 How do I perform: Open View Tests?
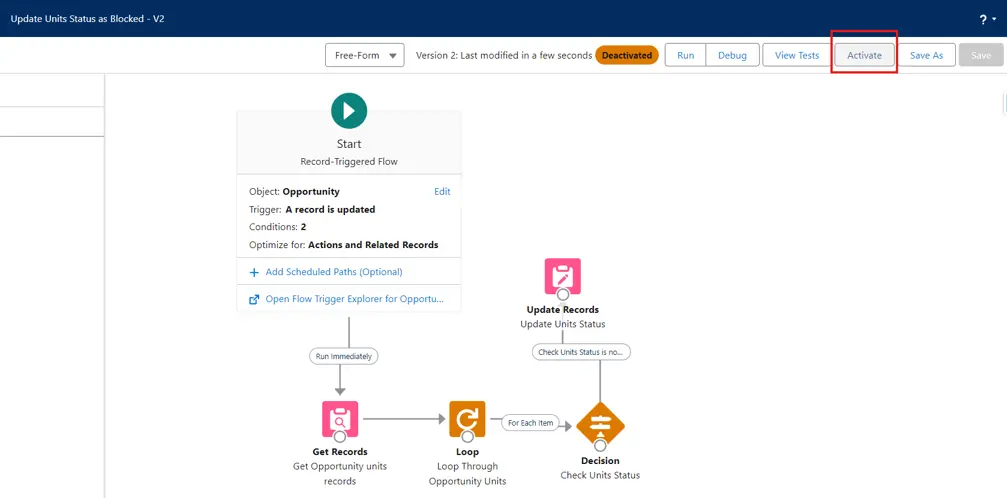pyautogui.click(x=797, y=55)
